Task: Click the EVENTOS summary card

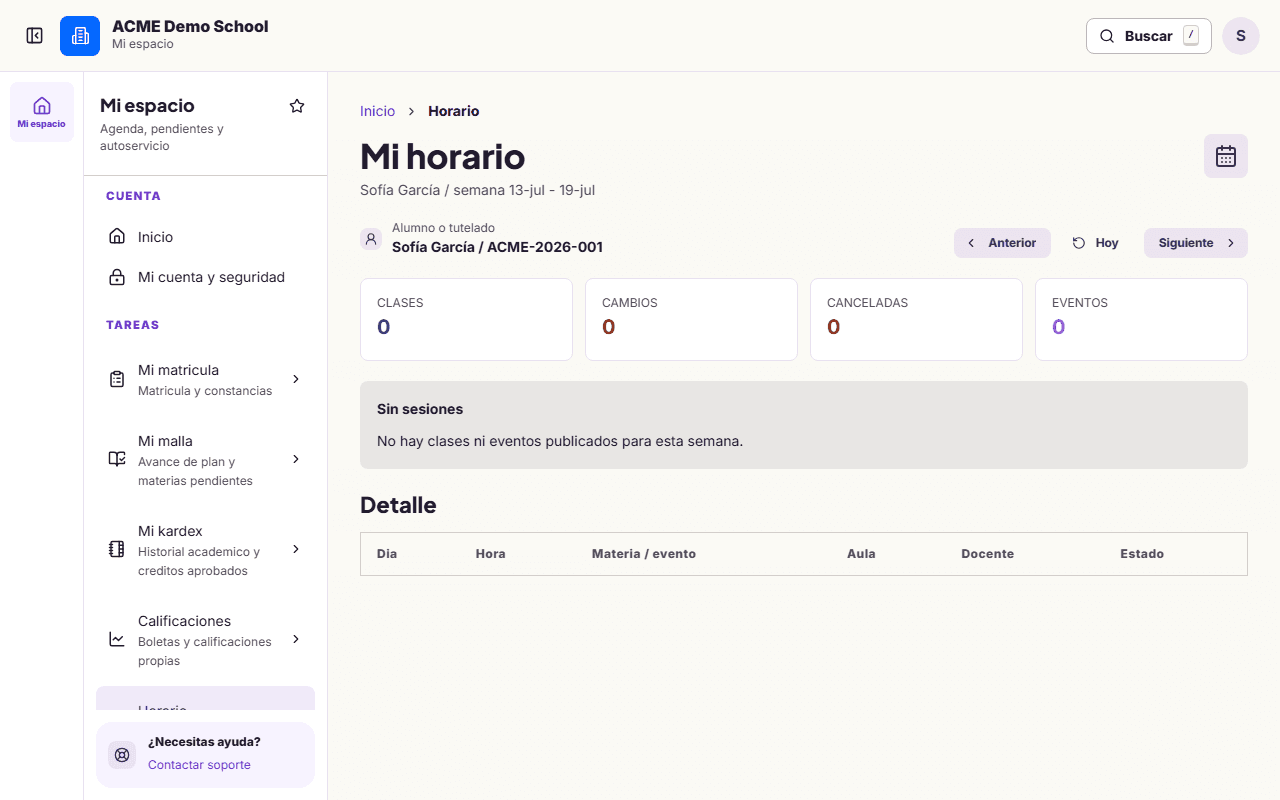Action: (1141, 319)
